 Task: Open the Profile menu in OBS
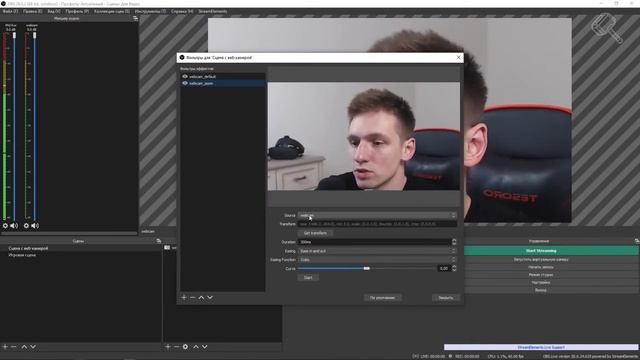point(77,11)
